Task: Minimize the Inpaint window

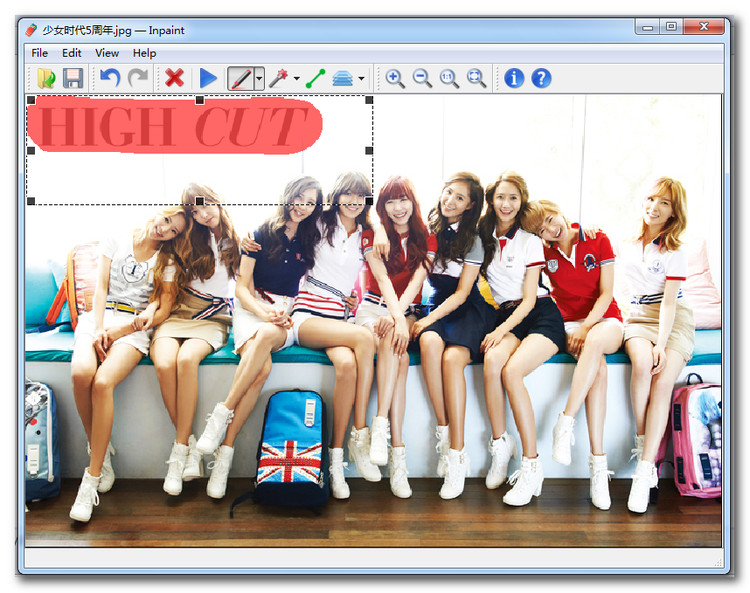Action: 648,26
